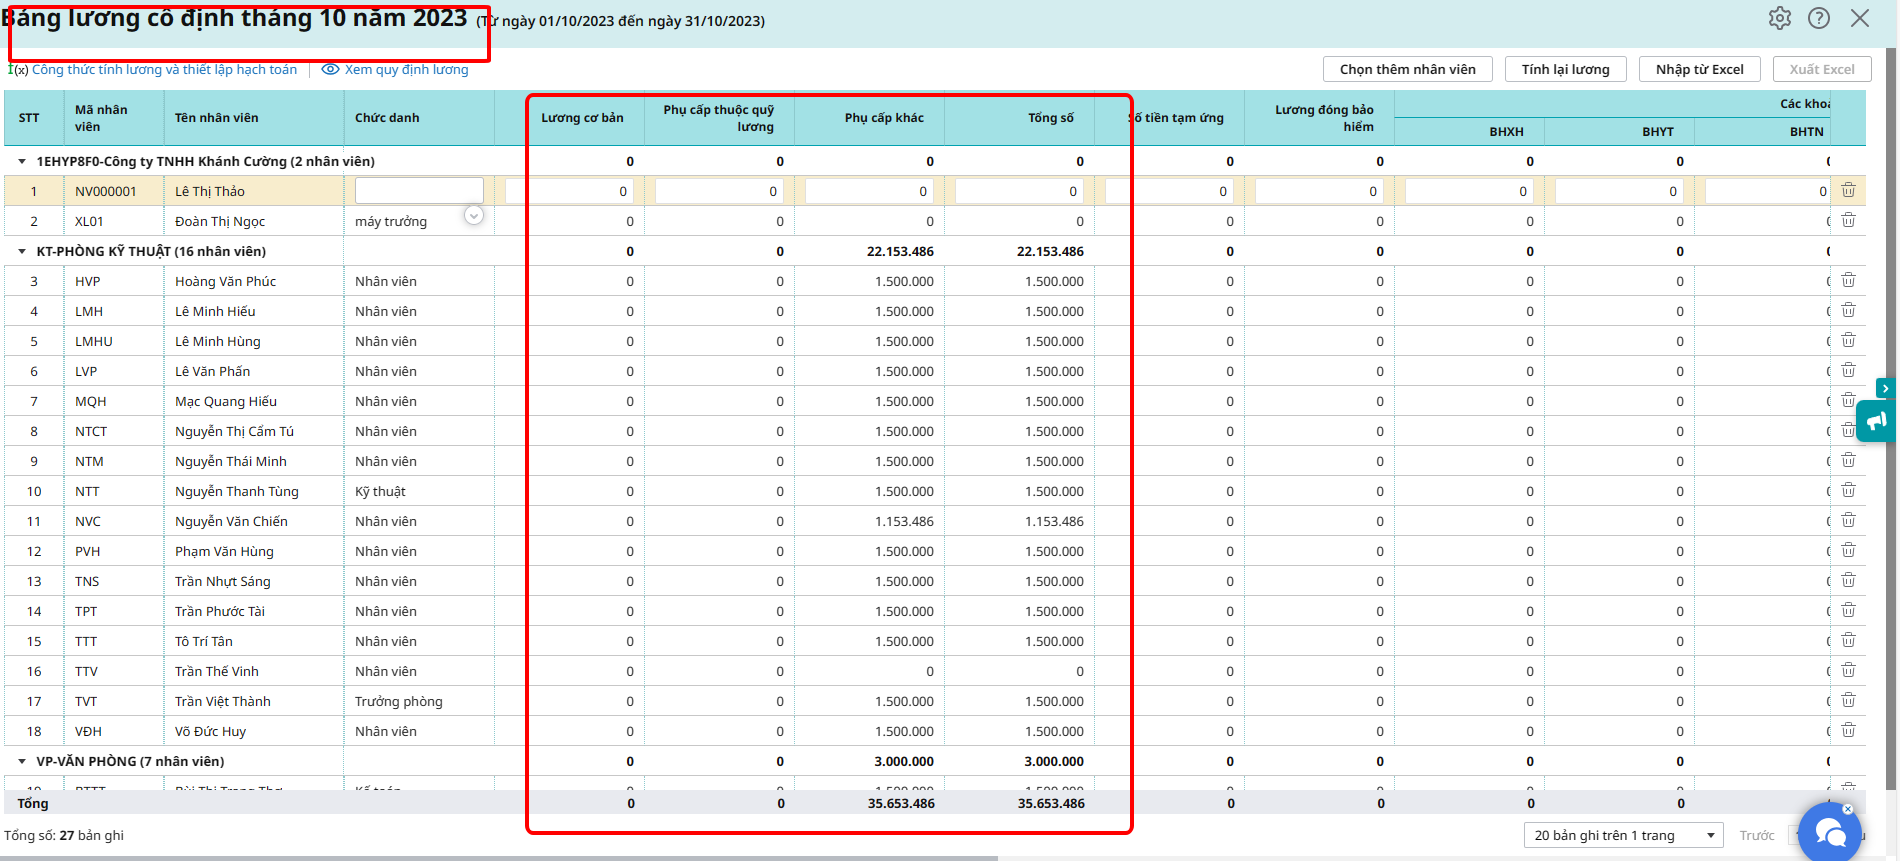Expand the side panel arrow tab
The image size is (1900, 861).
(x=1885, y=388)
